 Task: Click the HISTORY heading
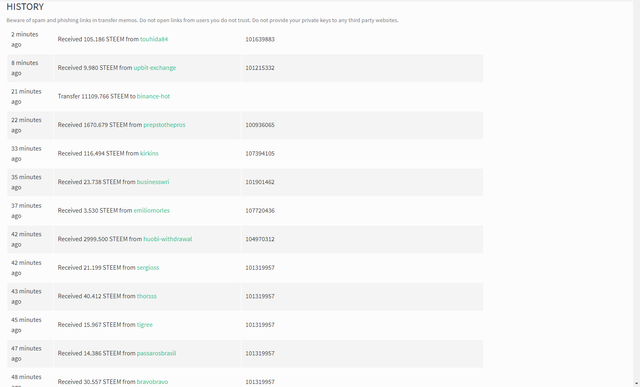pos(25,7)
